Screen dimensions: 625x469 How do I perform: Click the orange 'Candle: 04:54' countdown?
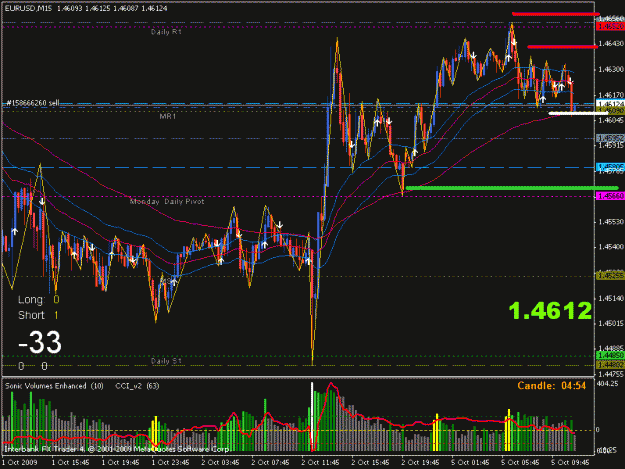552,385
